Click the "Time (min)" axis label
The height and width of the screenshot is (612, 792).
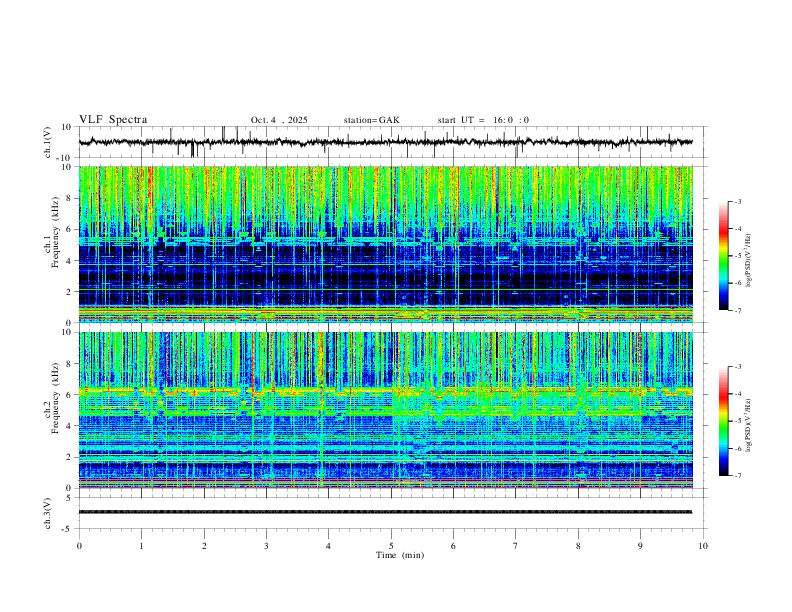[400, 555]
